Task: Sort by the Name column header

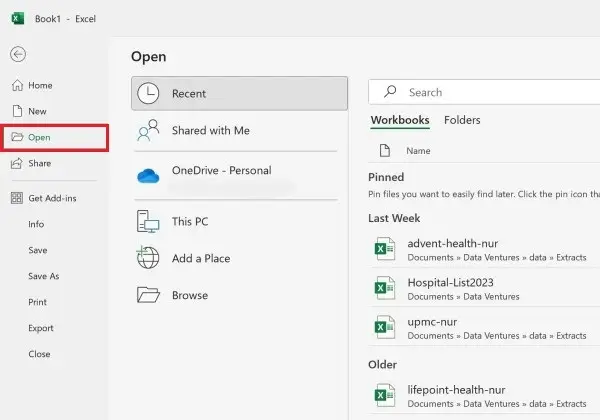Action: click(x=418, y=151)
